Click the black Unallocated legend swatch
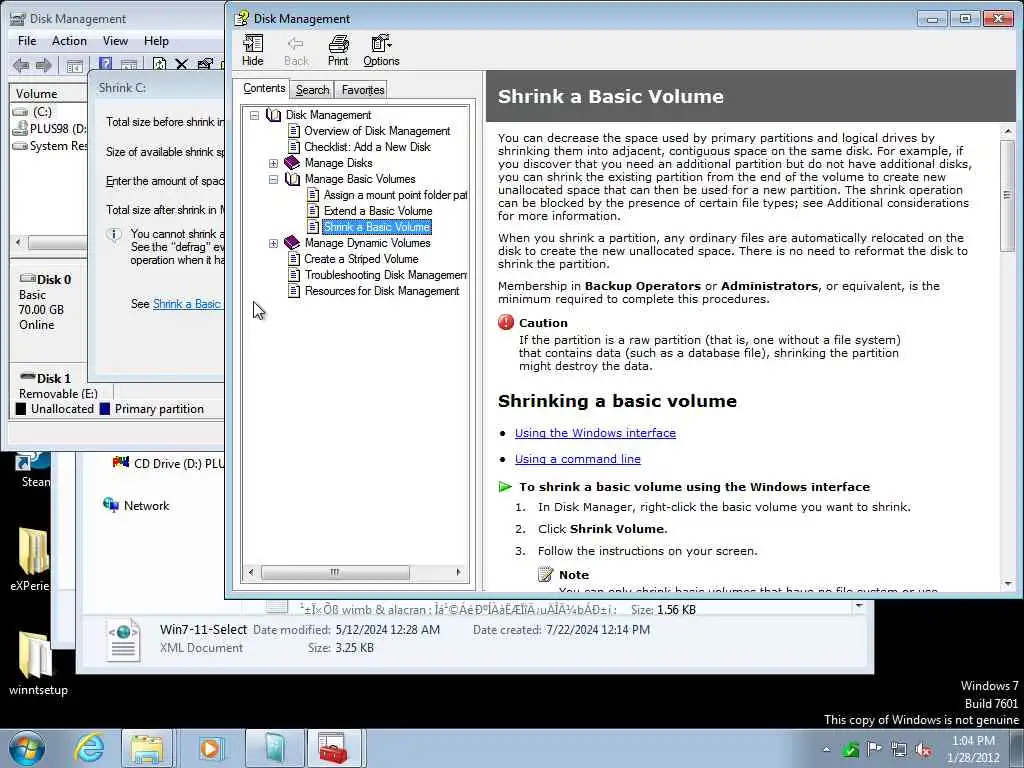The height and width of the screenshot is (768, 1024). [x=21, y=409]
